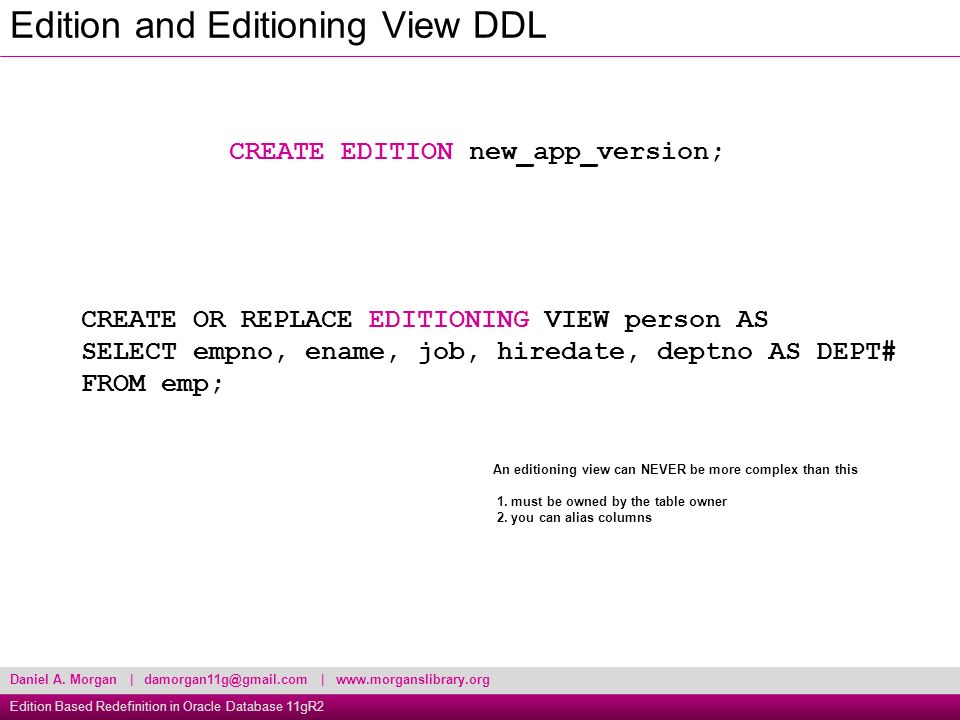Click the slide title Edition and Editioning View DDL
The height and width of the screenshot is (720, 960).
[x=278, y=26]
